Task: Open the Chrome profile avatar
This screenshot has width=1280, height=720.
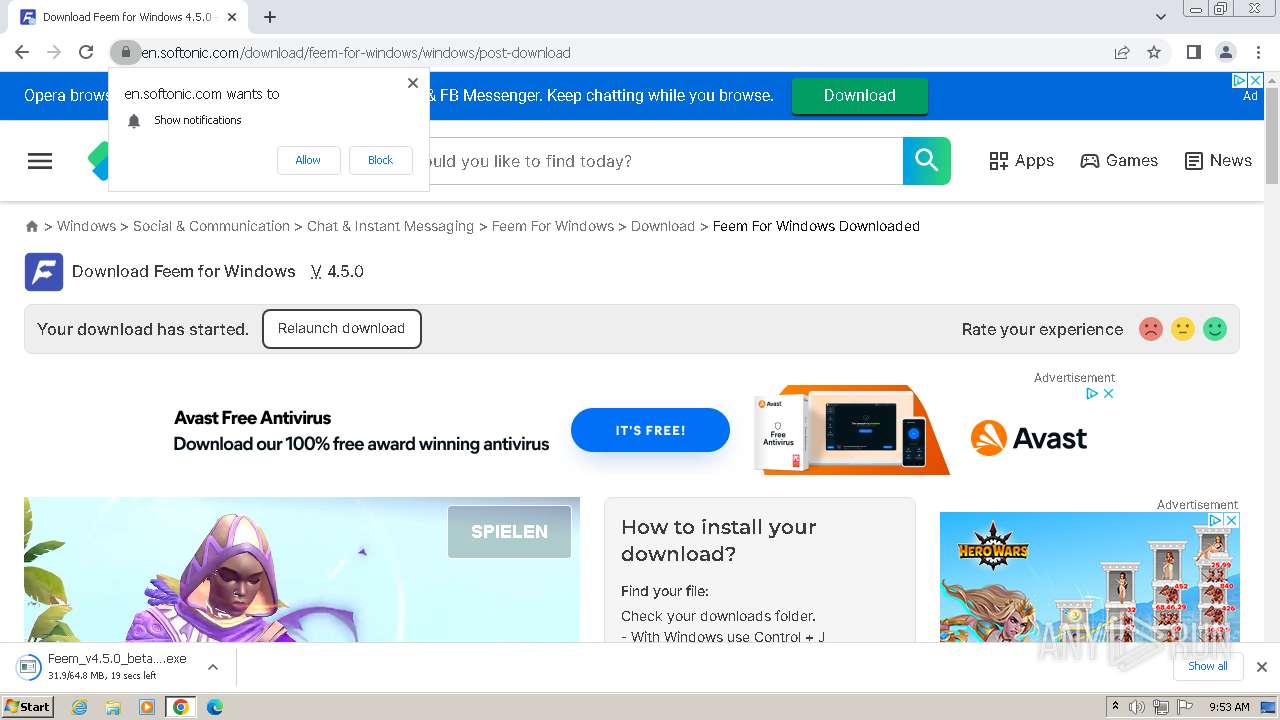Action: point(1225,52)
